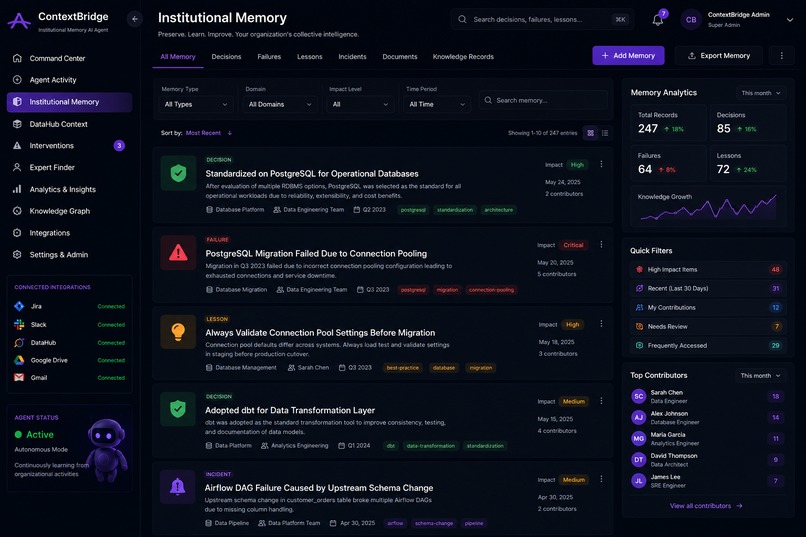806x537 pixels.
Task: Open Memory Analytics This month dropdown
Action: click(761, 93)
